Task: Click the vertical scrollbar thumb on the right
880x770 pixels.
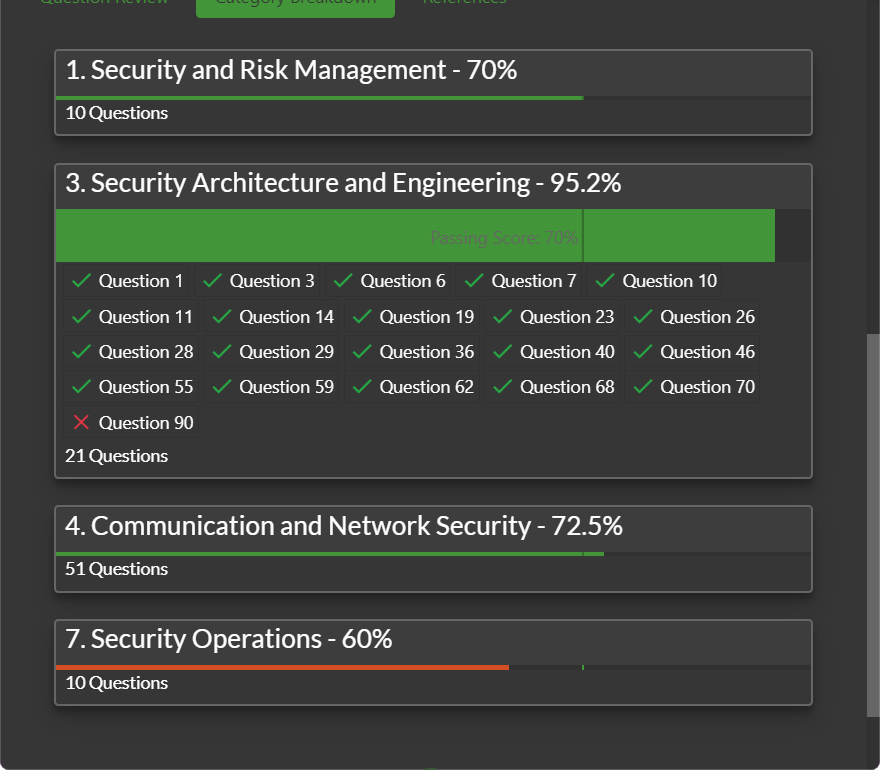Action: [x=873, y=525]
